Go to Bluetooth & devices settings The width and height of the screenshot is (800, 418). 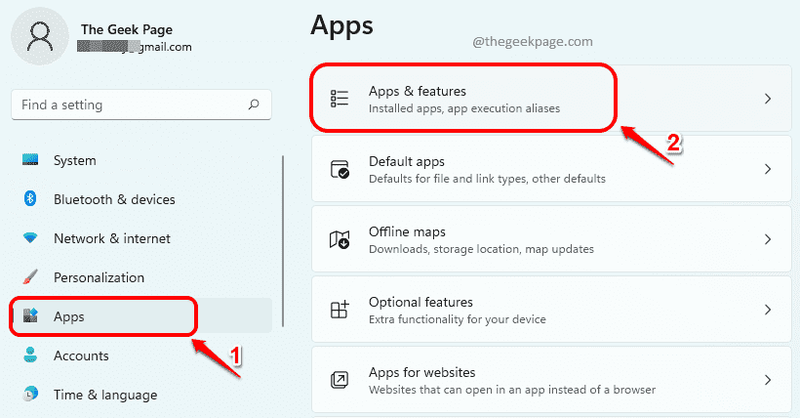(x=141, y=199)
